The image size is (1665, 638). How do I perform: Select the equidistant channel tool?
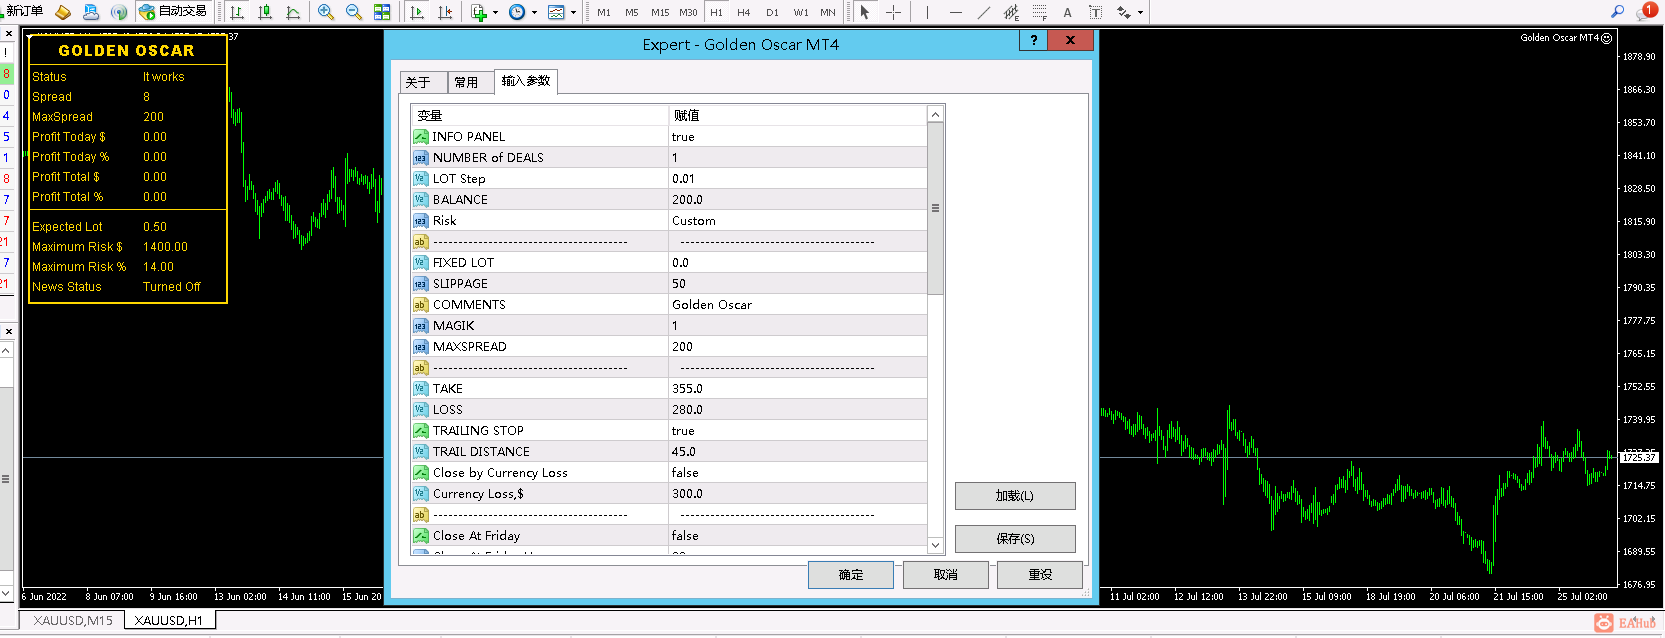tap(1012, 12)
